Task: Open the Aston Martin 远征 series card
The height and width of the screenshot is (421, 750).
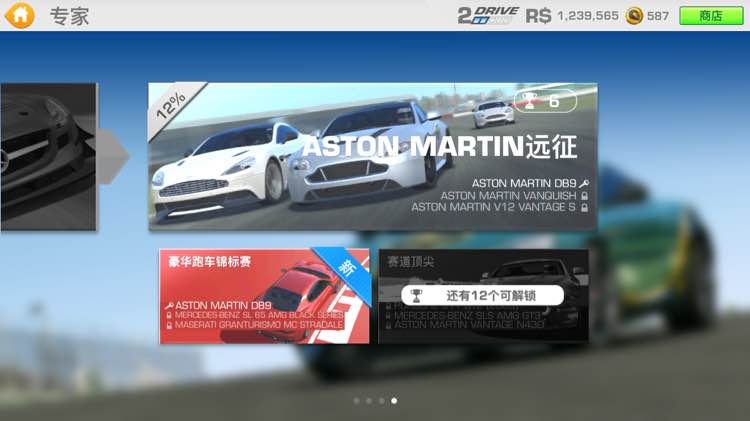Action: [x=373, y=156]
